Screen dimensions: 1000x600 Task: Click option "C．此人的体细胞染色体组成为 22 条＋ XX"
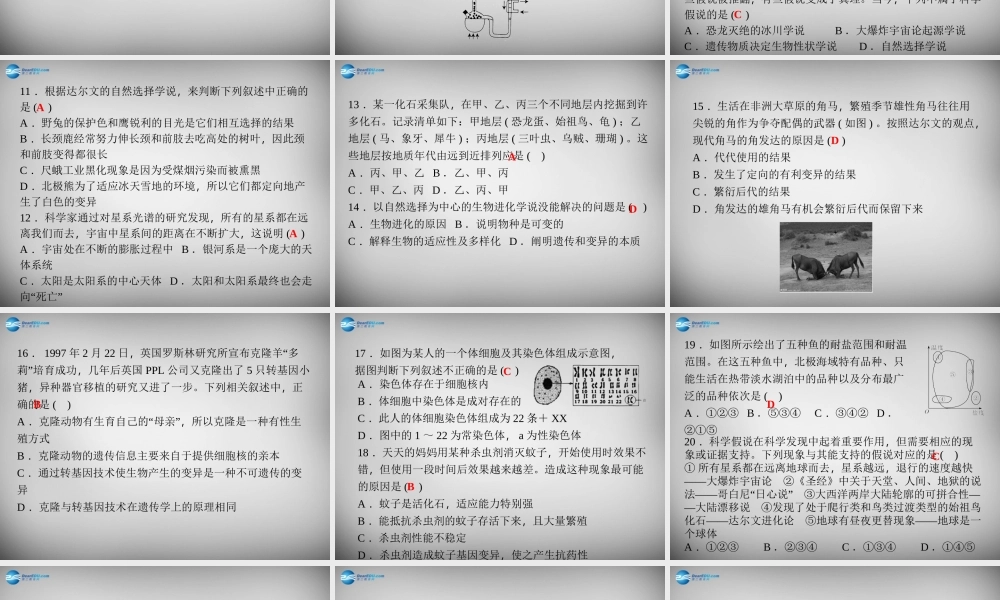point(462,418)
